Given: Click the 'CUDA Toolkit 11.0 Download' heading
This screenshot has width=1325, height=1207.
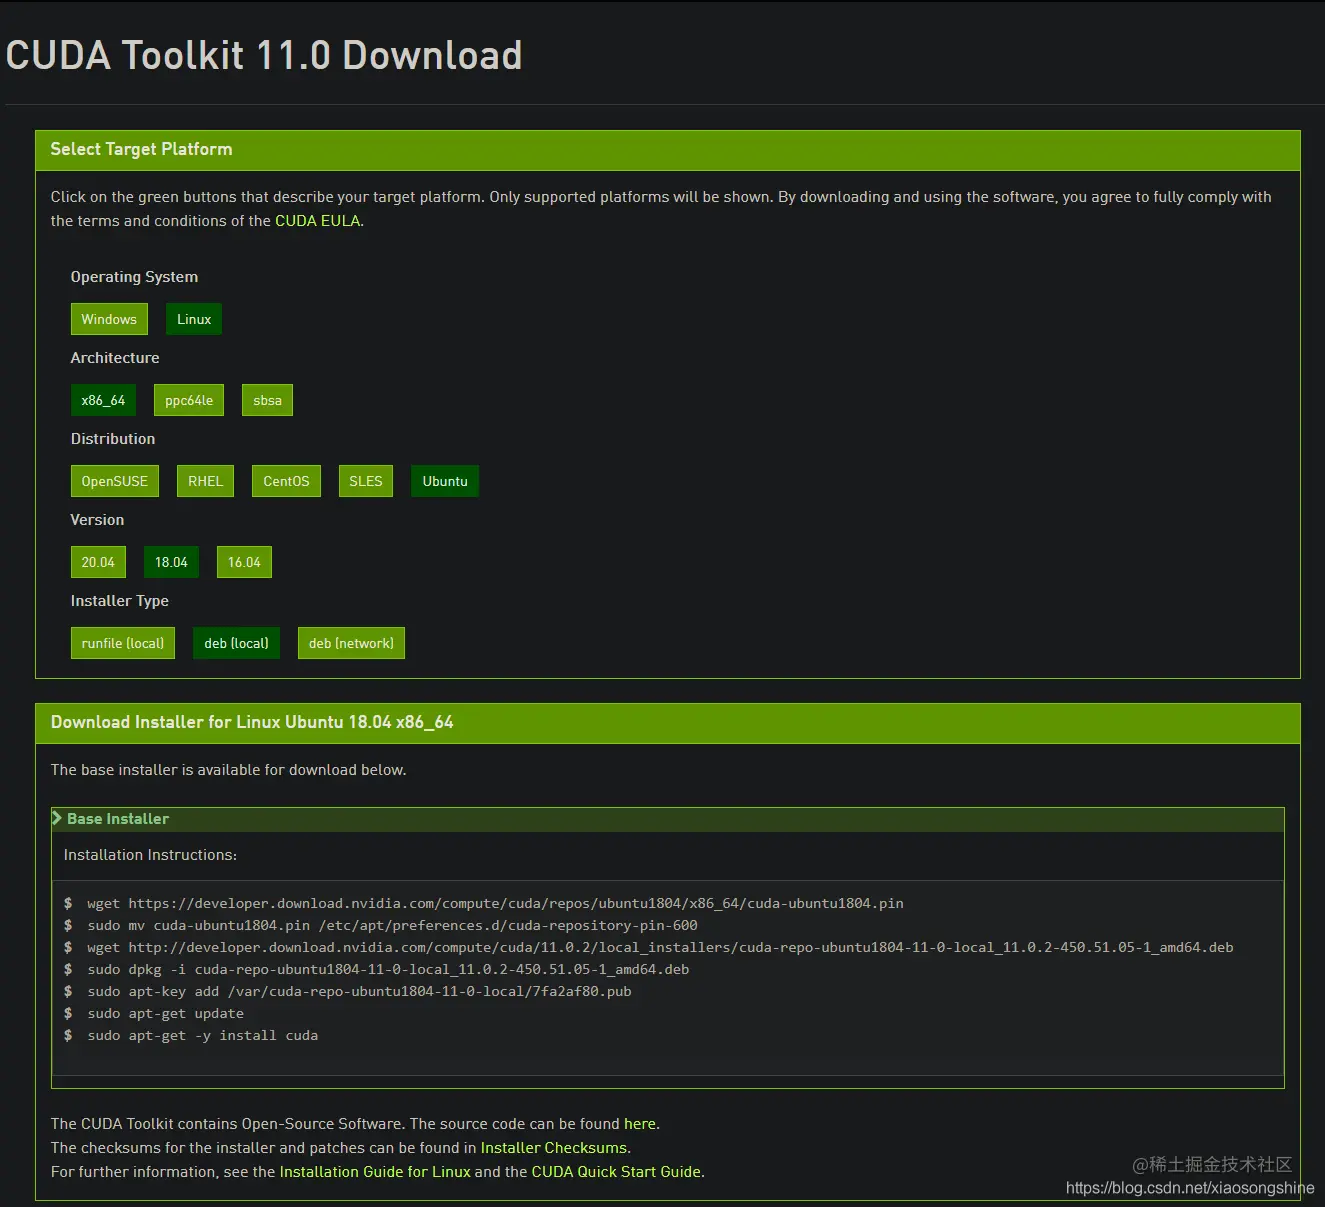Looking at the screenshot, I should (264, 55).
